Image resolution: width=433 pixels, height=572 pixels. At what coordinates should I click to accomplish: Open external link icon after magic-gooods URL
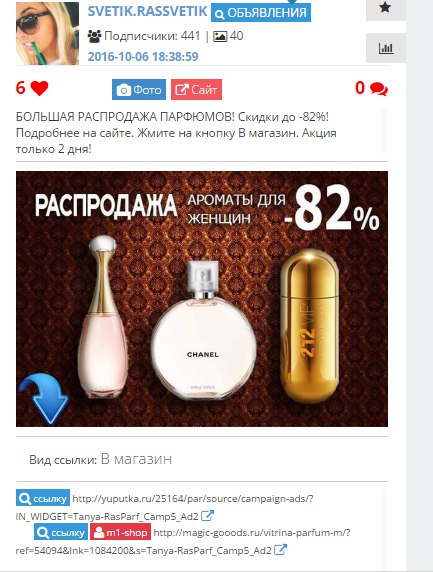pos(280,549)
